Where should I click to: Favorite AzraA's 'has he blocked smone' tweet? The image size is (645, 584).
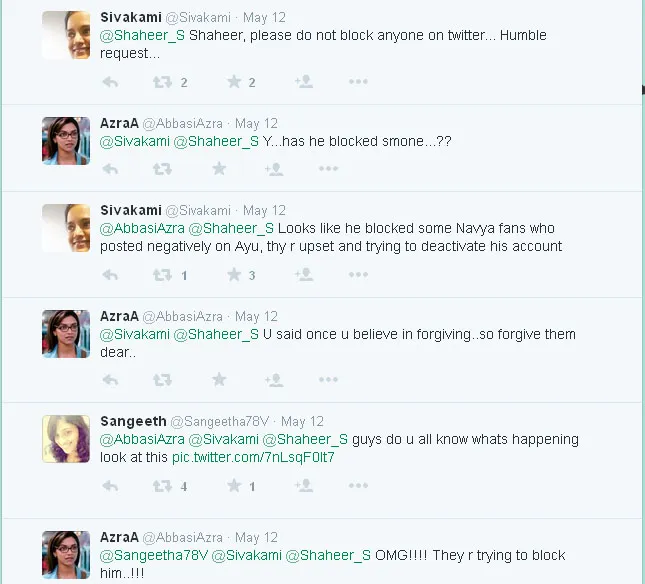[220, 169]
